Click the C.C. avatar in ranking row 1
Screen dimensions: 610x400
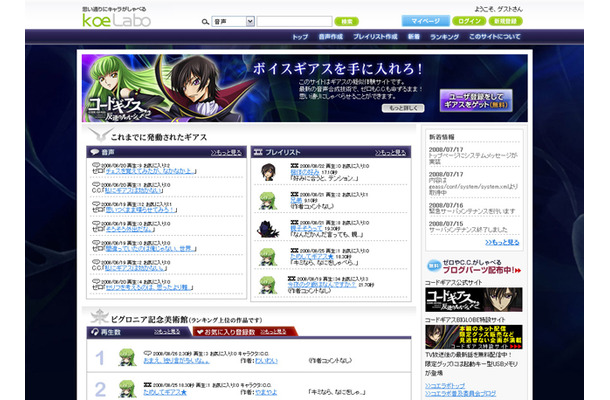point(127,358)
